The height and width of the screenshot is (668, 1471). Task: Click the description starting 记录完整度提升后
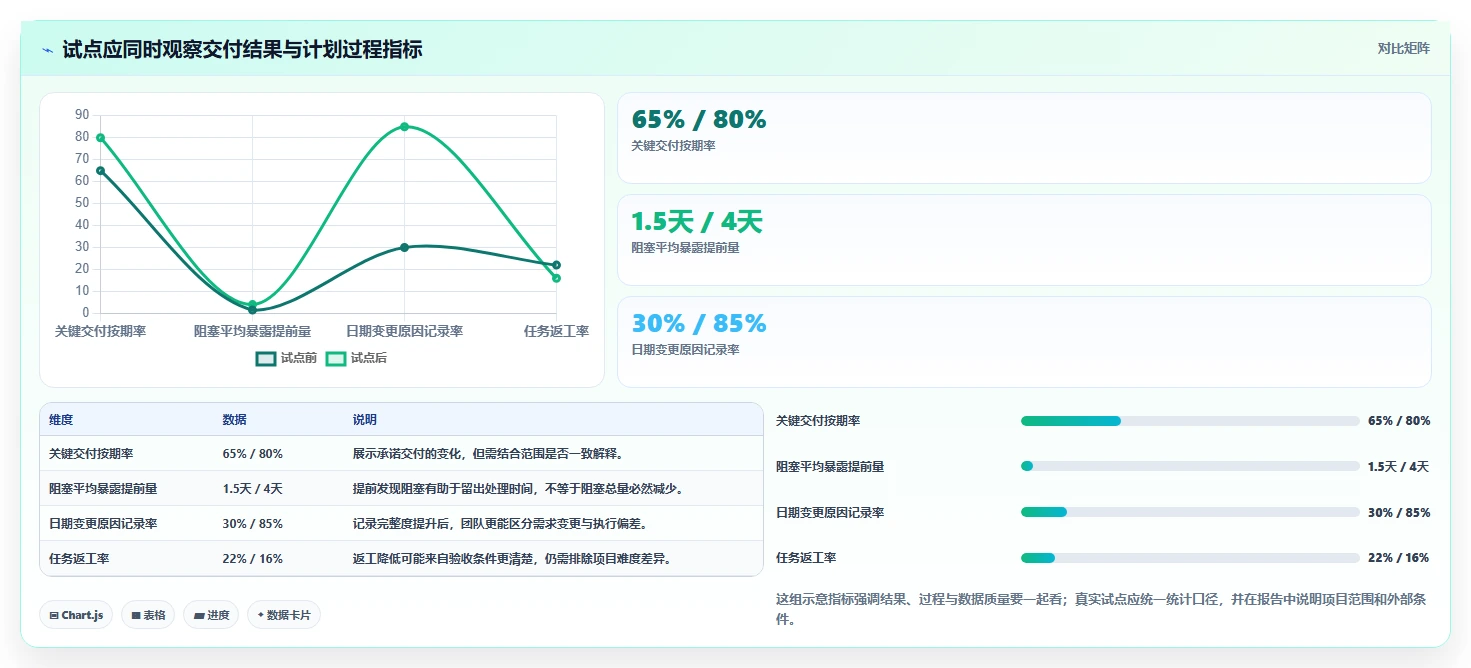(x=500, y=523)
